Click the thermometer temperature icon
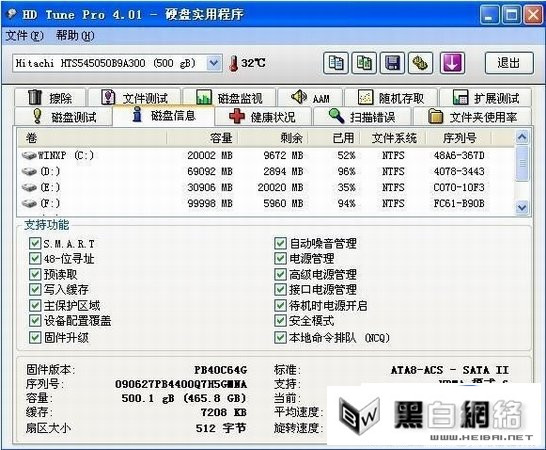Viewport: 546px width, 450px height. click(x=234, y=63)
